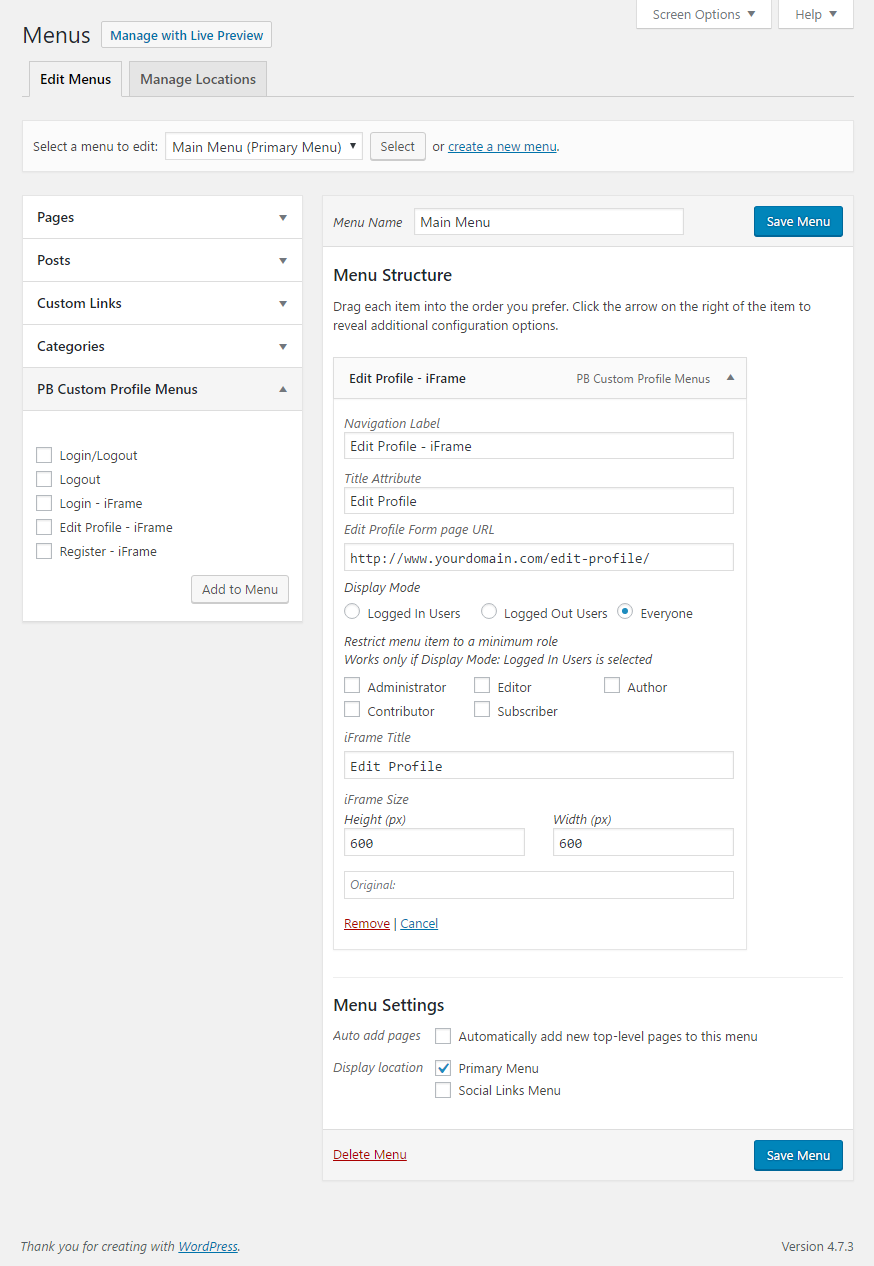This screenshot has height=1266, width=874.
Task: Open the WordPress footer link
Action: tap(208, 1246)
